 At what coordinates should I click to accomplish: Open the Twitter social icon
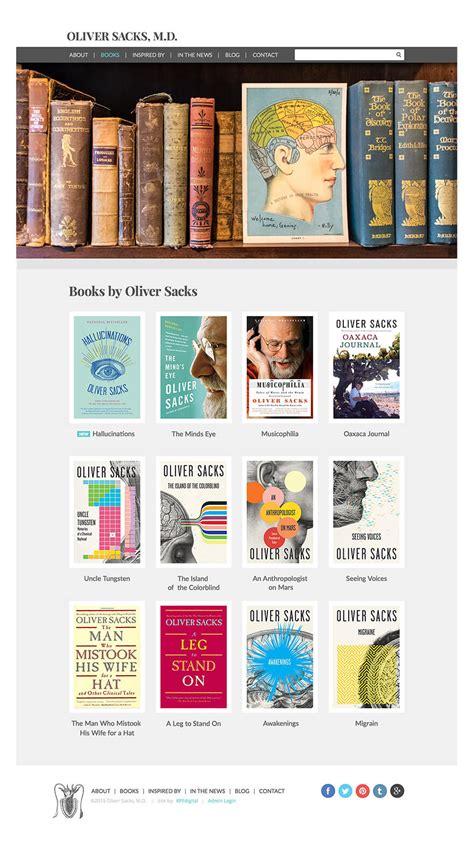pos(345,790)
